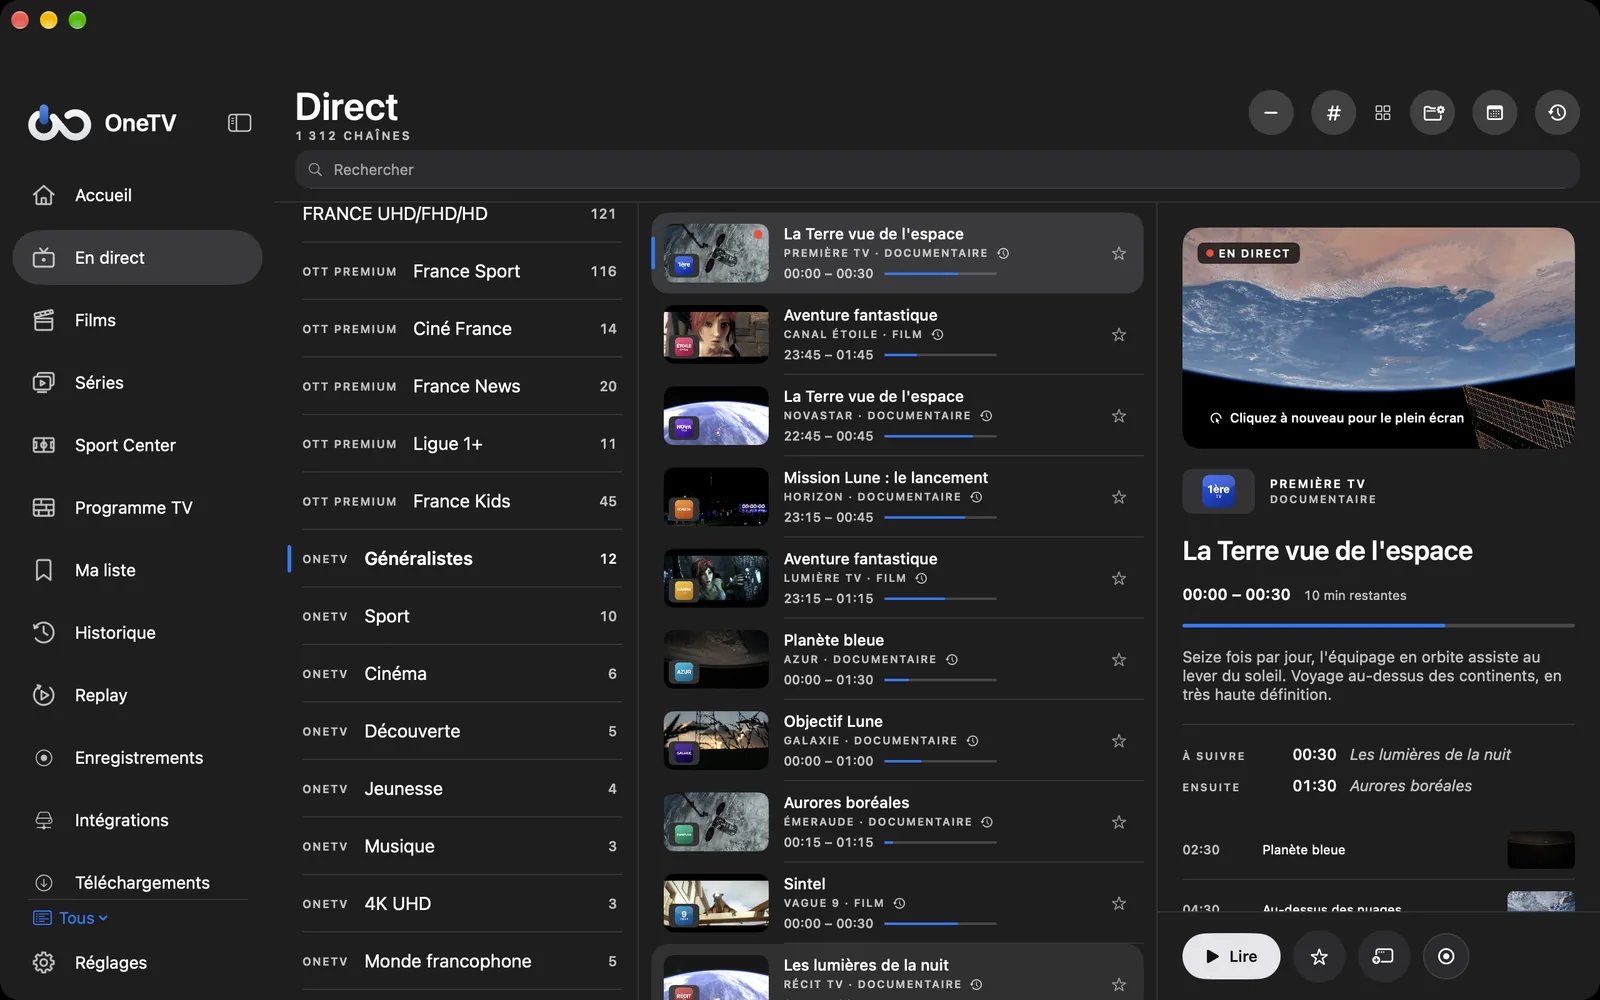
Task: Star Aventure fantastique on Canal Étoile
Action: (1119, 335)
